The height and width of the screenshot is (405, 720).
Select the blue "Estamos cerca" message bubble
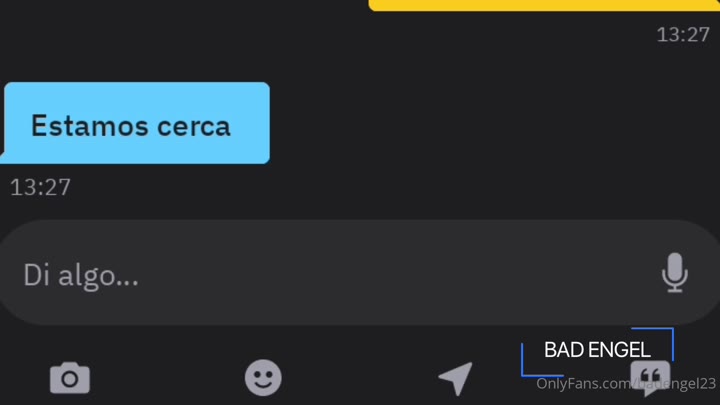pos(136,123)
